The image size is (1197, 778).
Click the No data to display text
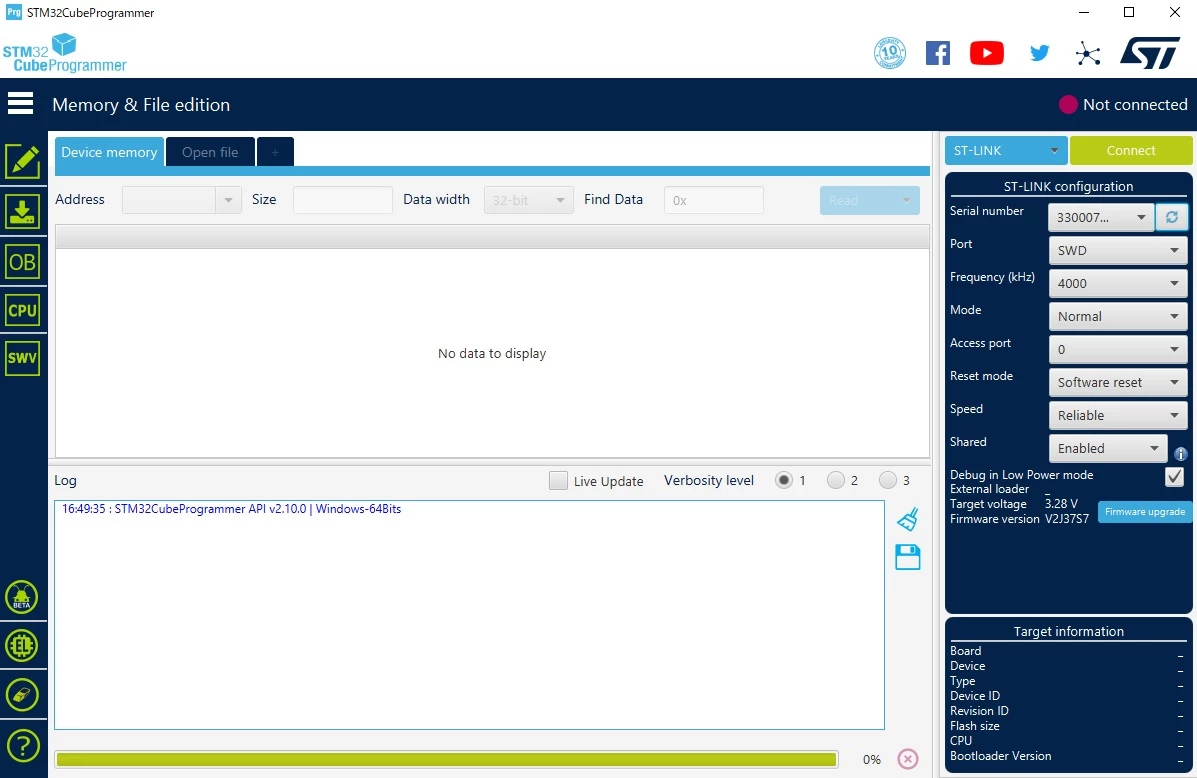tap(492, 353)
